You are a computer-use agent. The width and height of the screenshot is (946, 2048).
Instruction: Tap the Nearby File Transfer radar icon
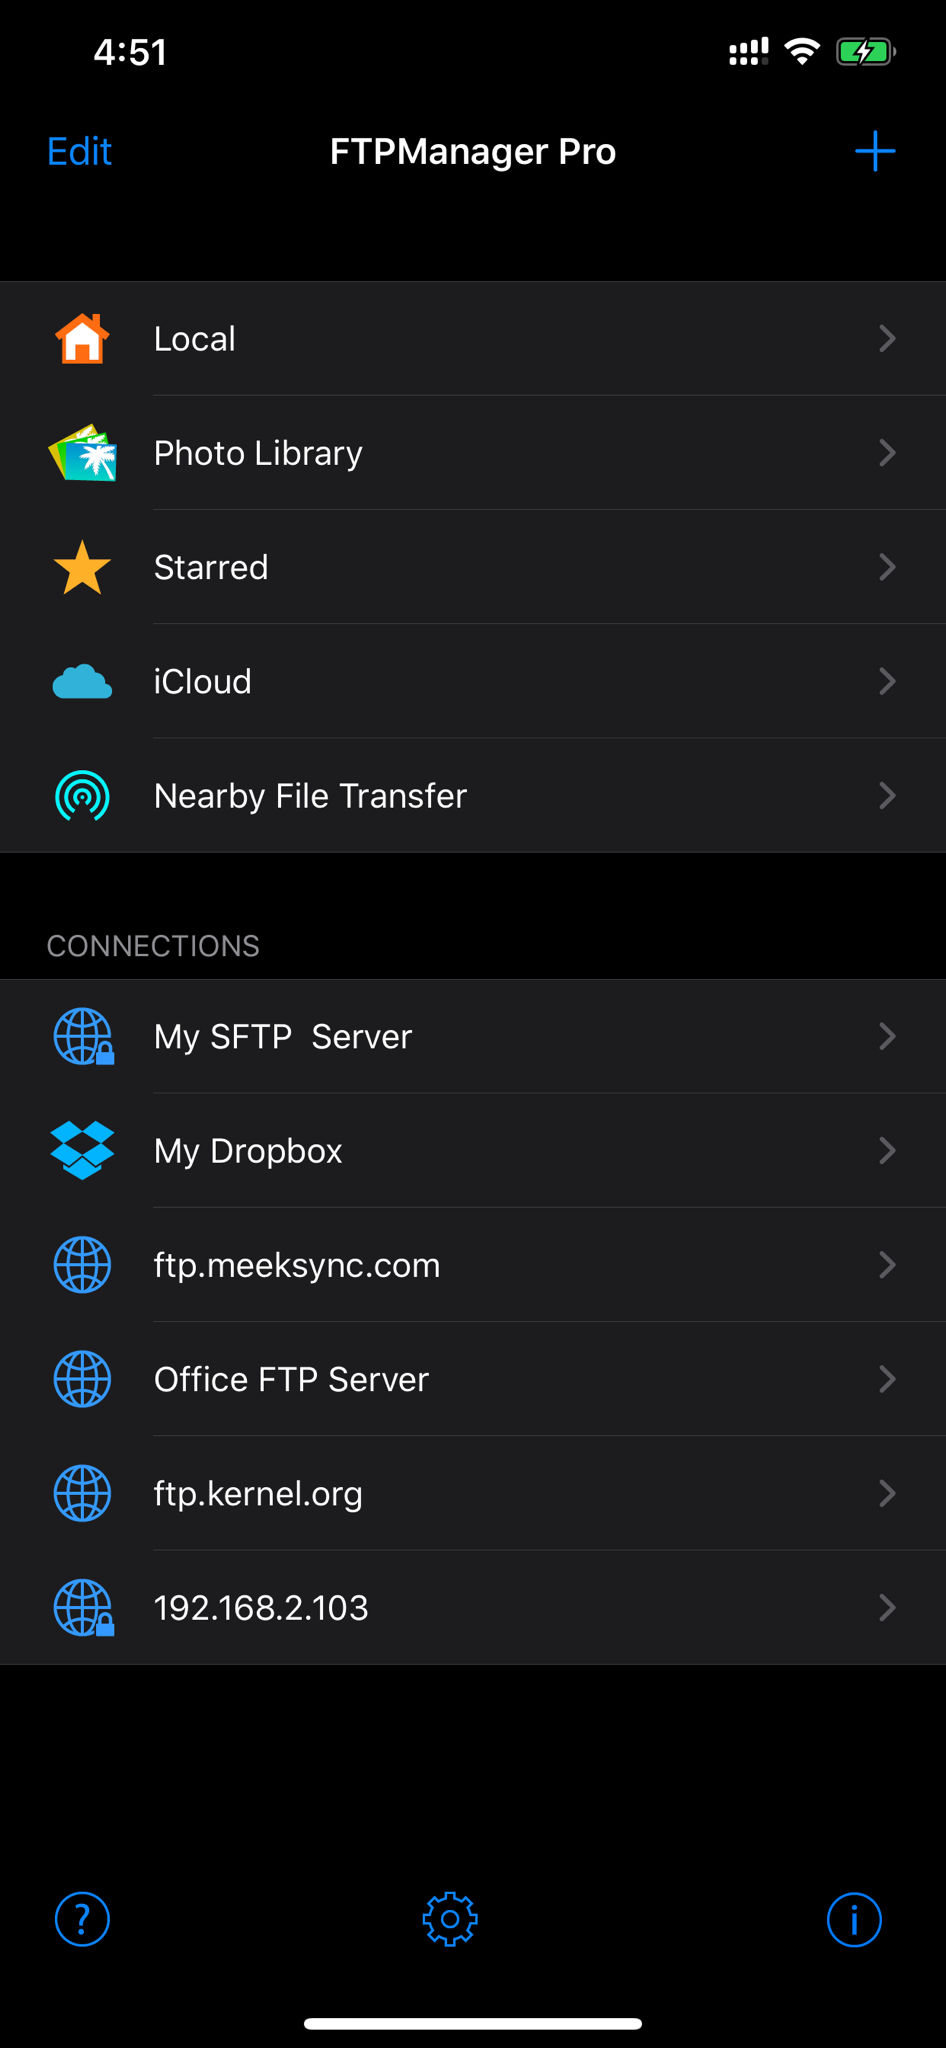click(82, 796)
